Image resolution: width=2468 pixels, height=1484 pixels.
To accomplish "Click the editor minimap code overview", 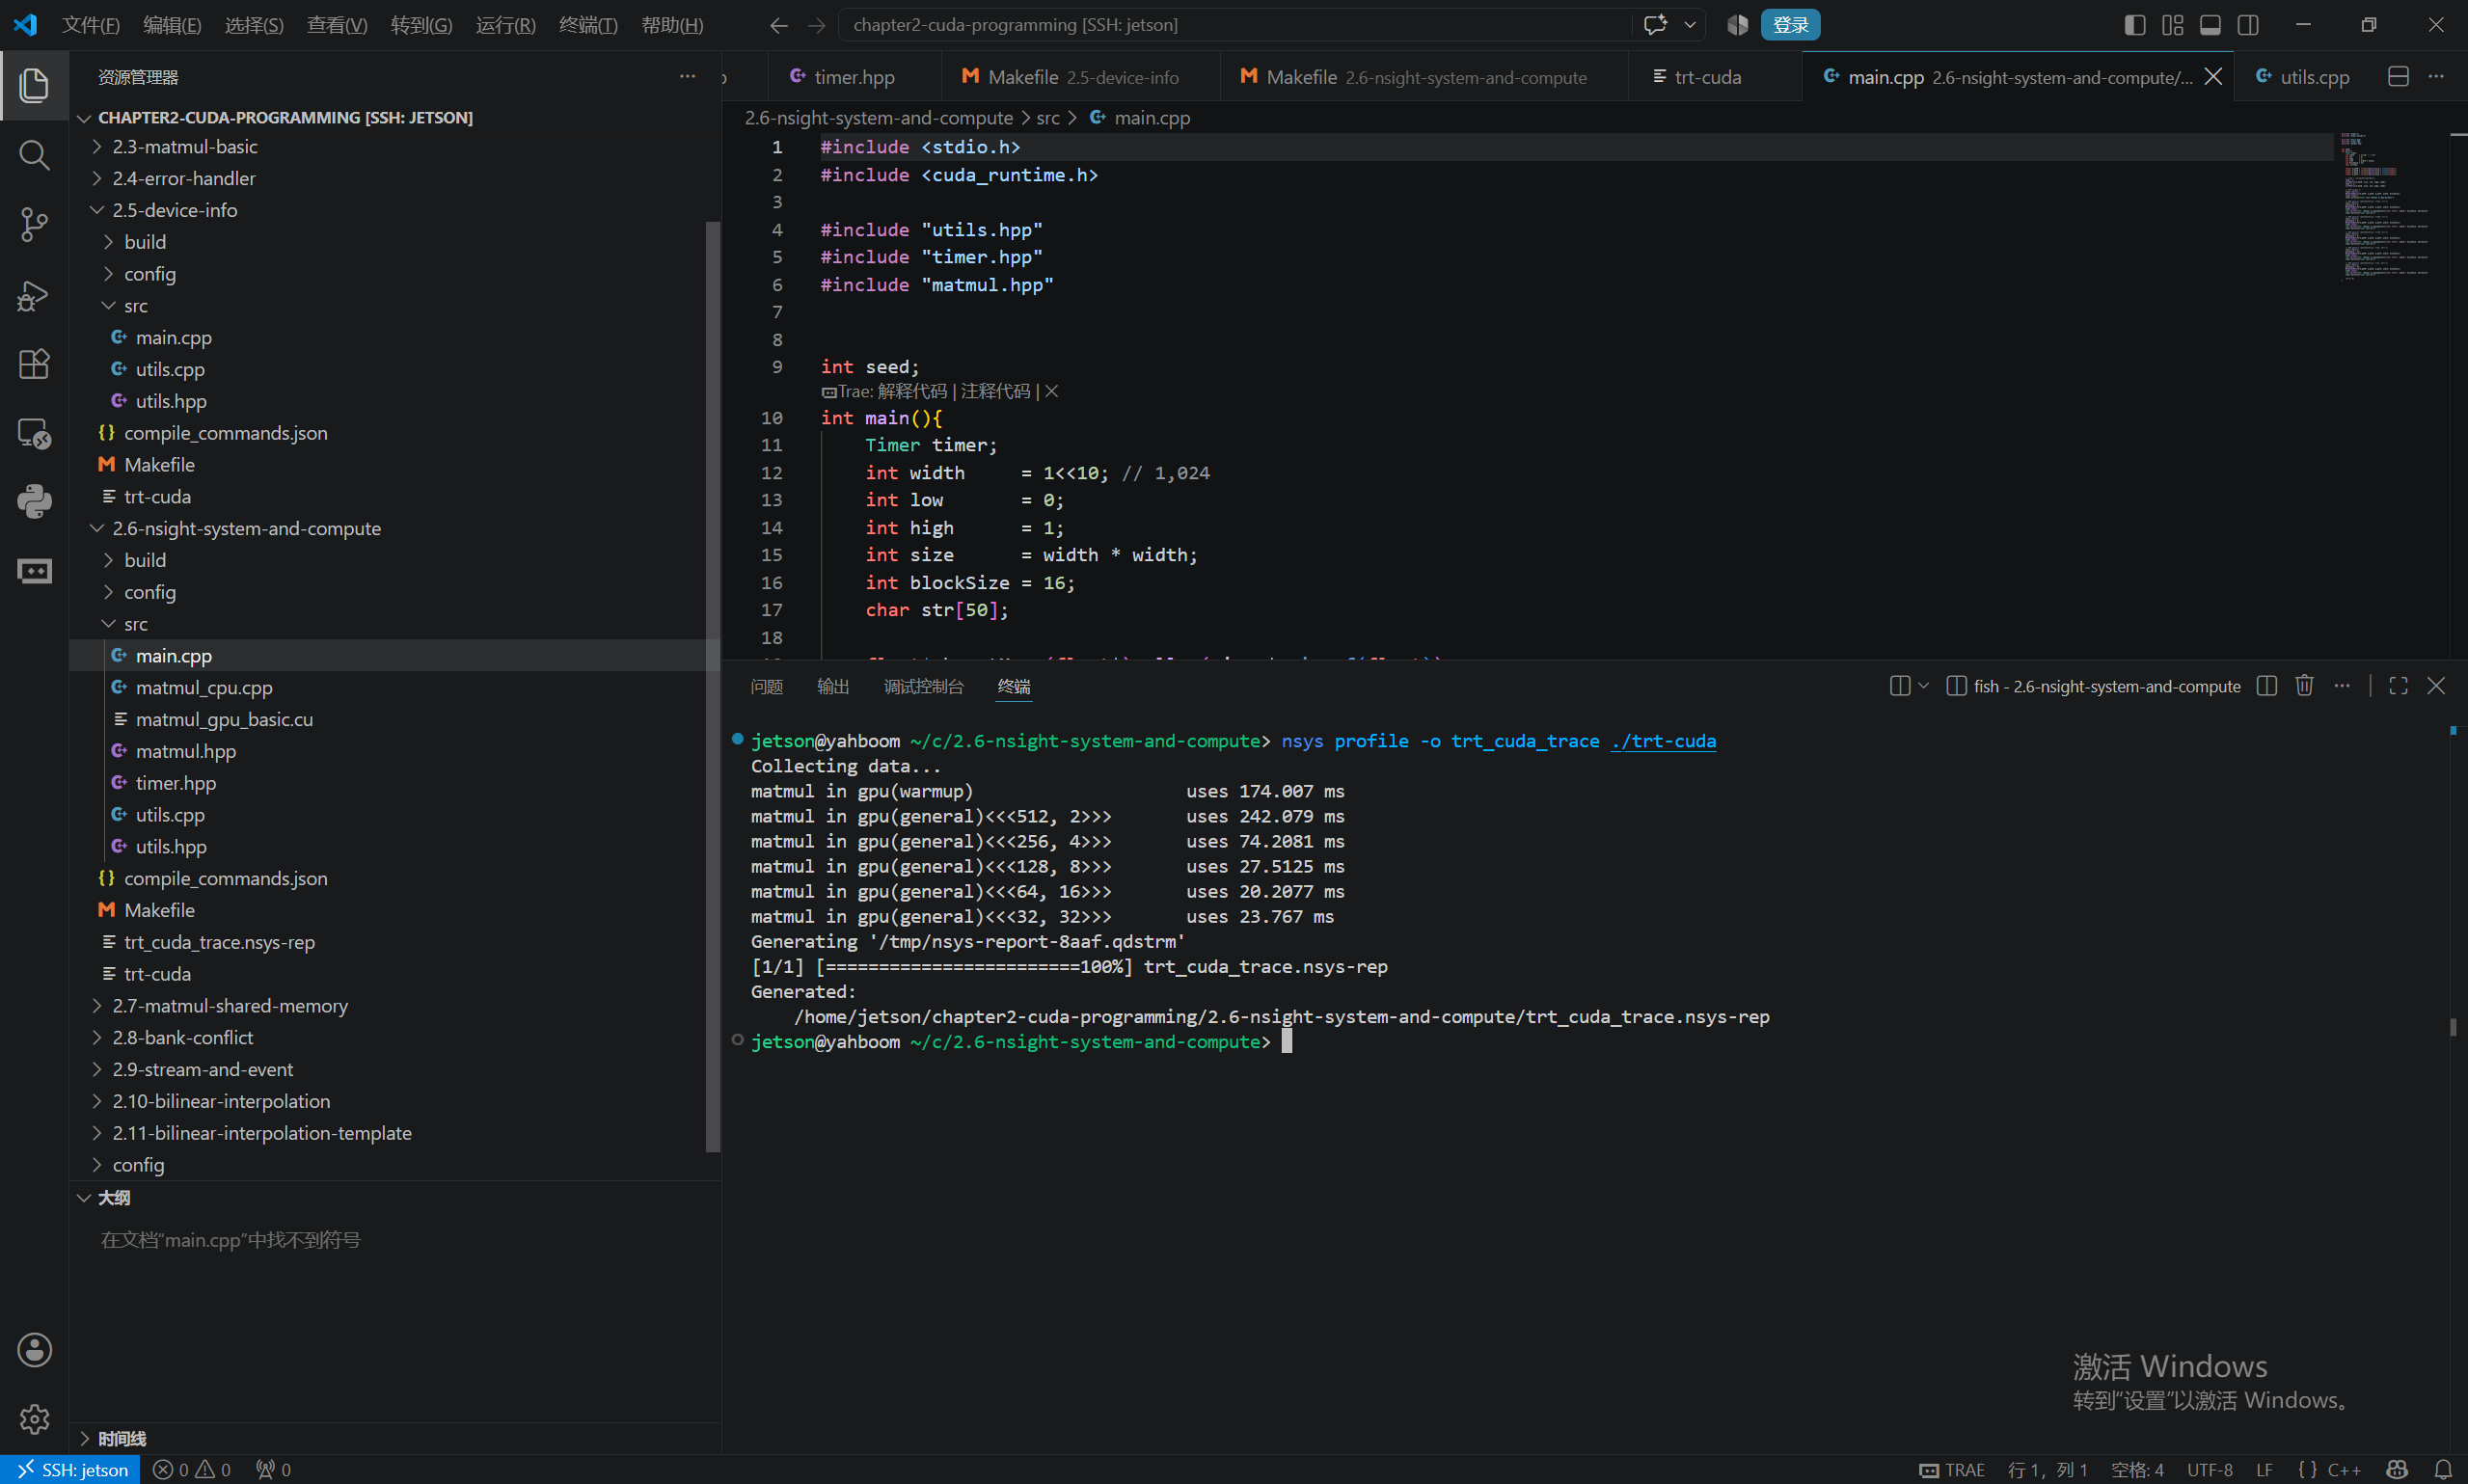I will click(2388, 205).
